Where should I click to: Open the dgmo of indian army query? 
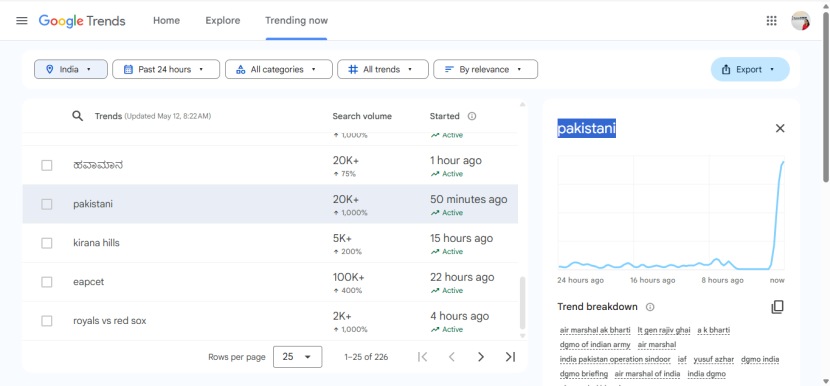point(595,345)
